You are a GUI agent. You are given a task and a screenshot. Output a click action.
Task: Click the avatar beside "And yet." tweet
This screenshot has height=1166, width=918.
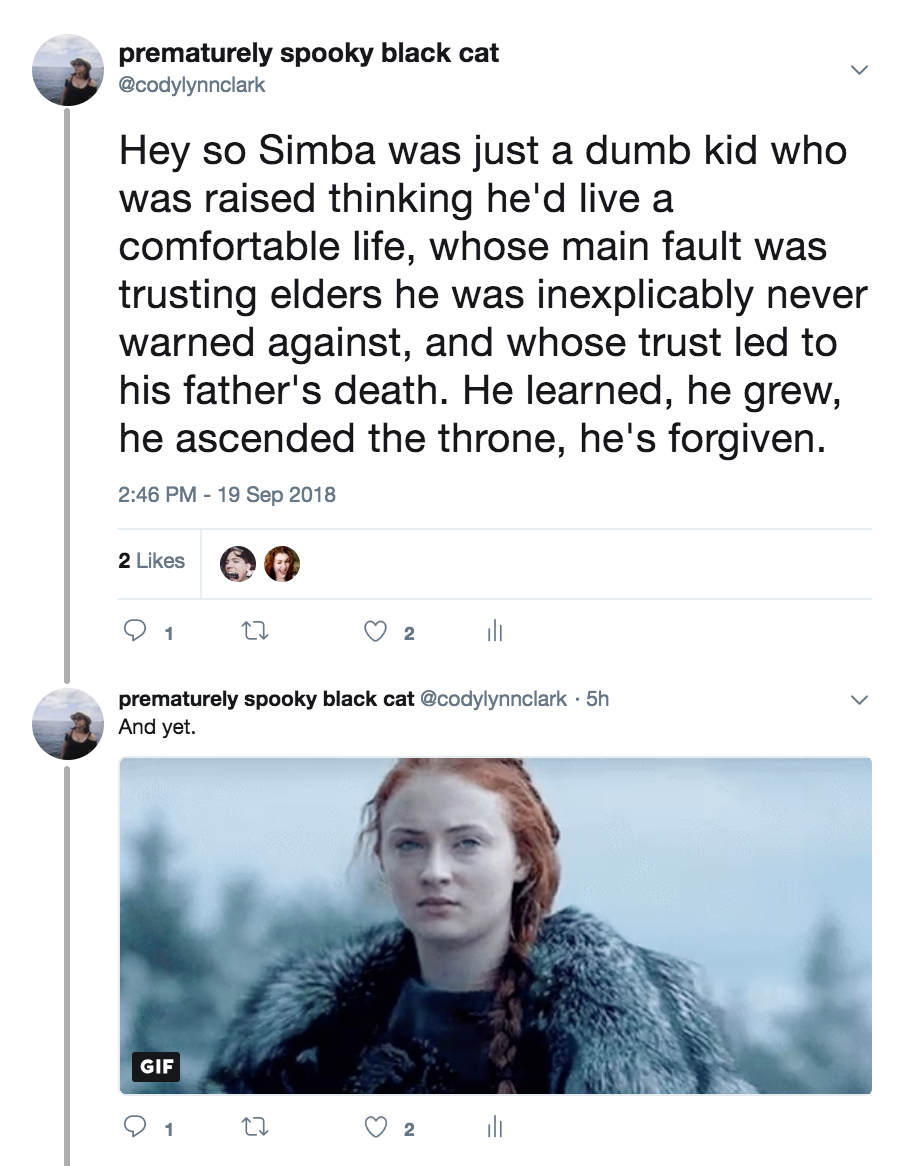[68, 724]
